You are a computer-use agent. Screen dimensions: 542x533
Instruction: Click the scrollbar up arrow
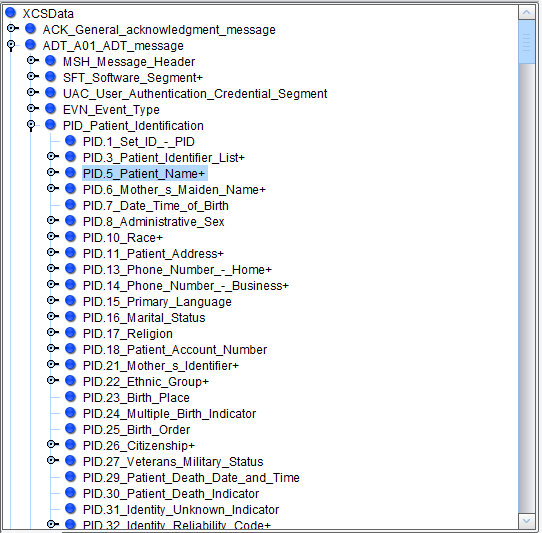click(x=527, y=13)
